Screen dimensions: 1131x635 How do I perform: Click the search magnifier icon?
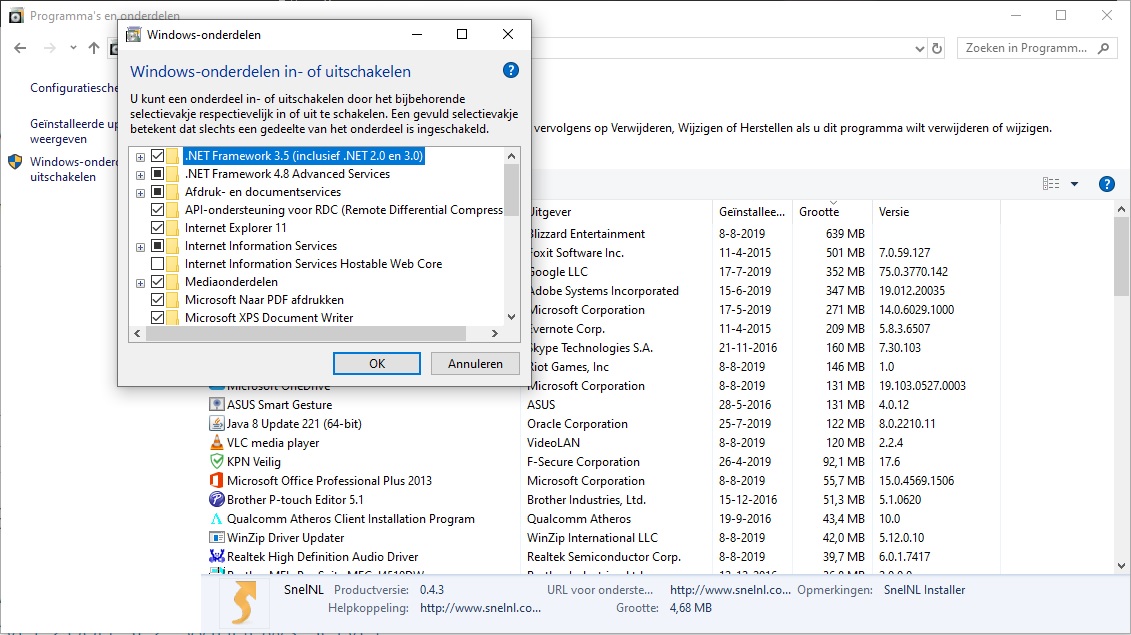click(x=1103, y=48)
